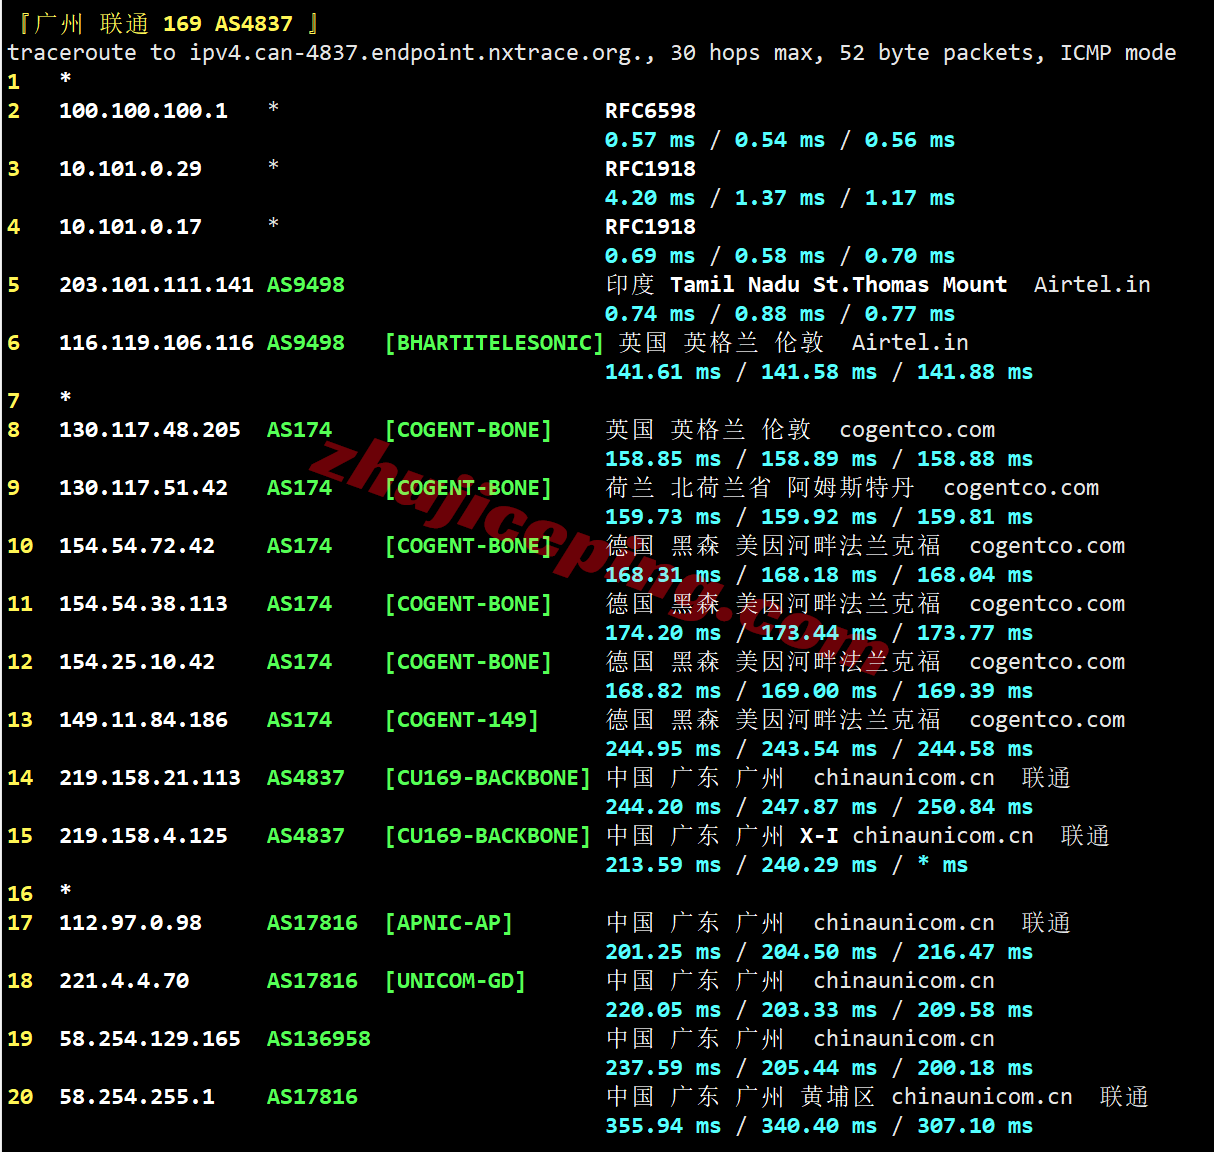Click the [COGENT-149] tag

(x=462, y=720)
